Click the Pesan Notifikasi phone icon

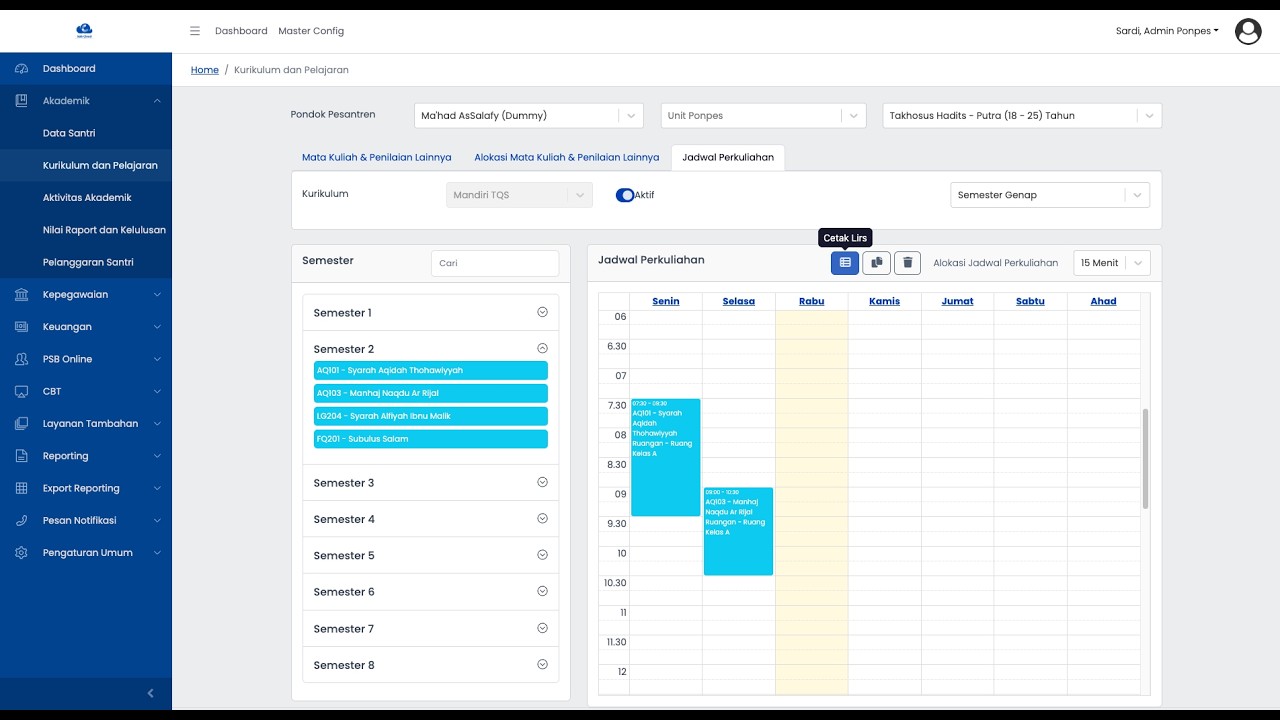tap(22, 521)
